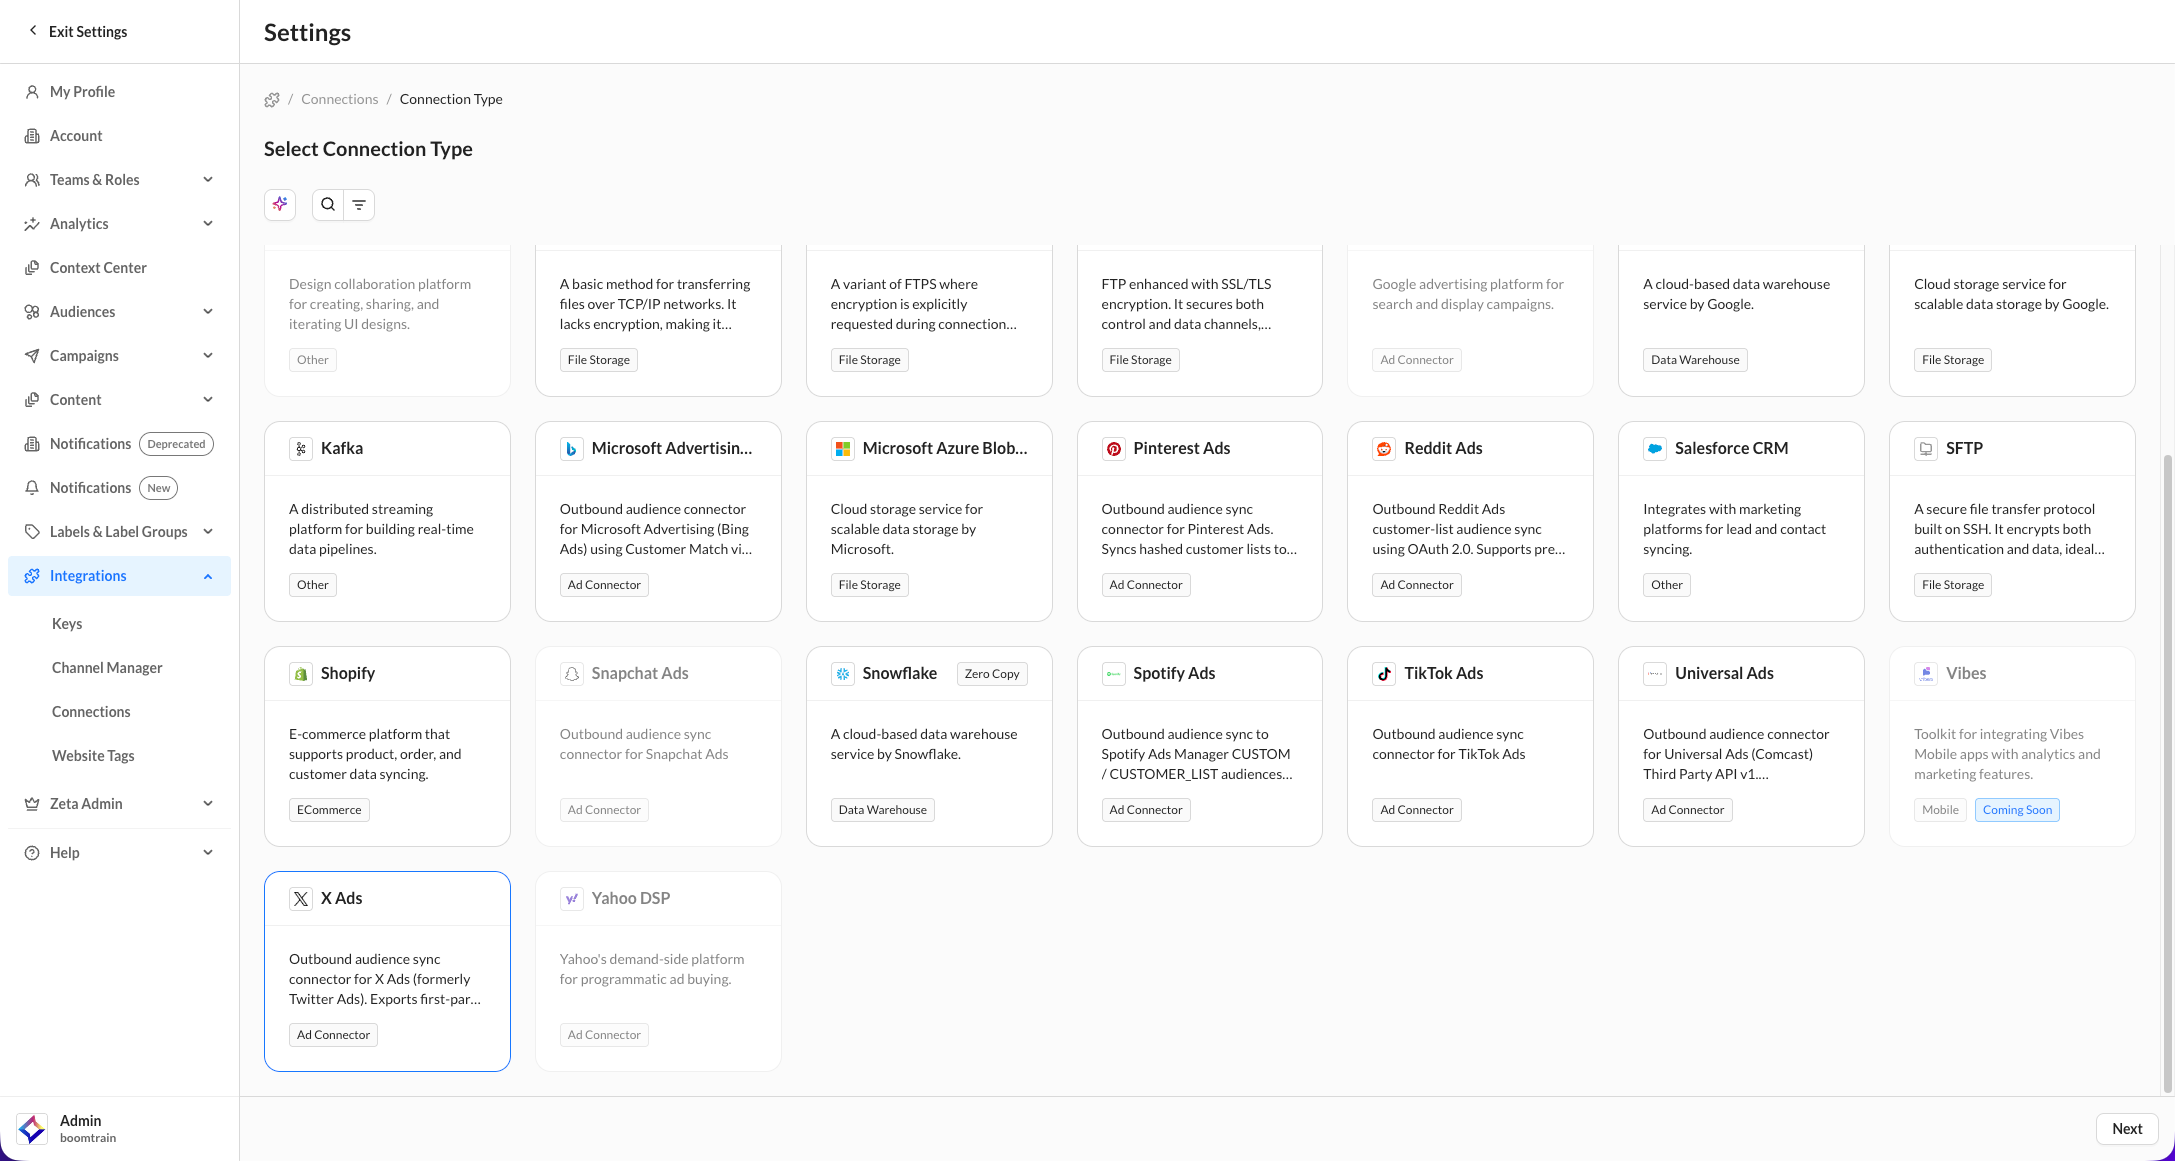Viewport: 2175px width, 1161px height.
Task: Click the Kafka logo icon
Action: click(x=301, y=449)
